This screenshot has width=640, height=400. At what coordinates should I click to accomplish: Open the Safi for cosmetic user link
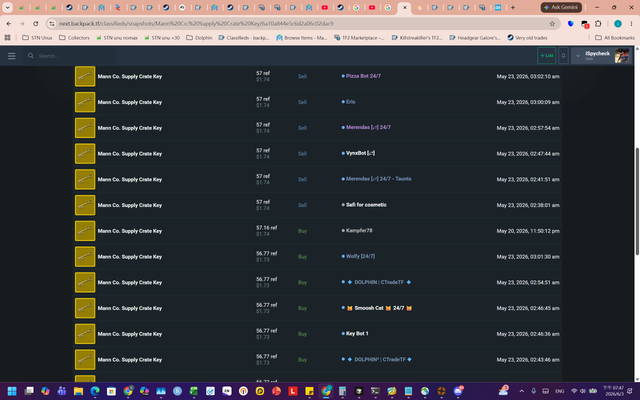[366, 204]
